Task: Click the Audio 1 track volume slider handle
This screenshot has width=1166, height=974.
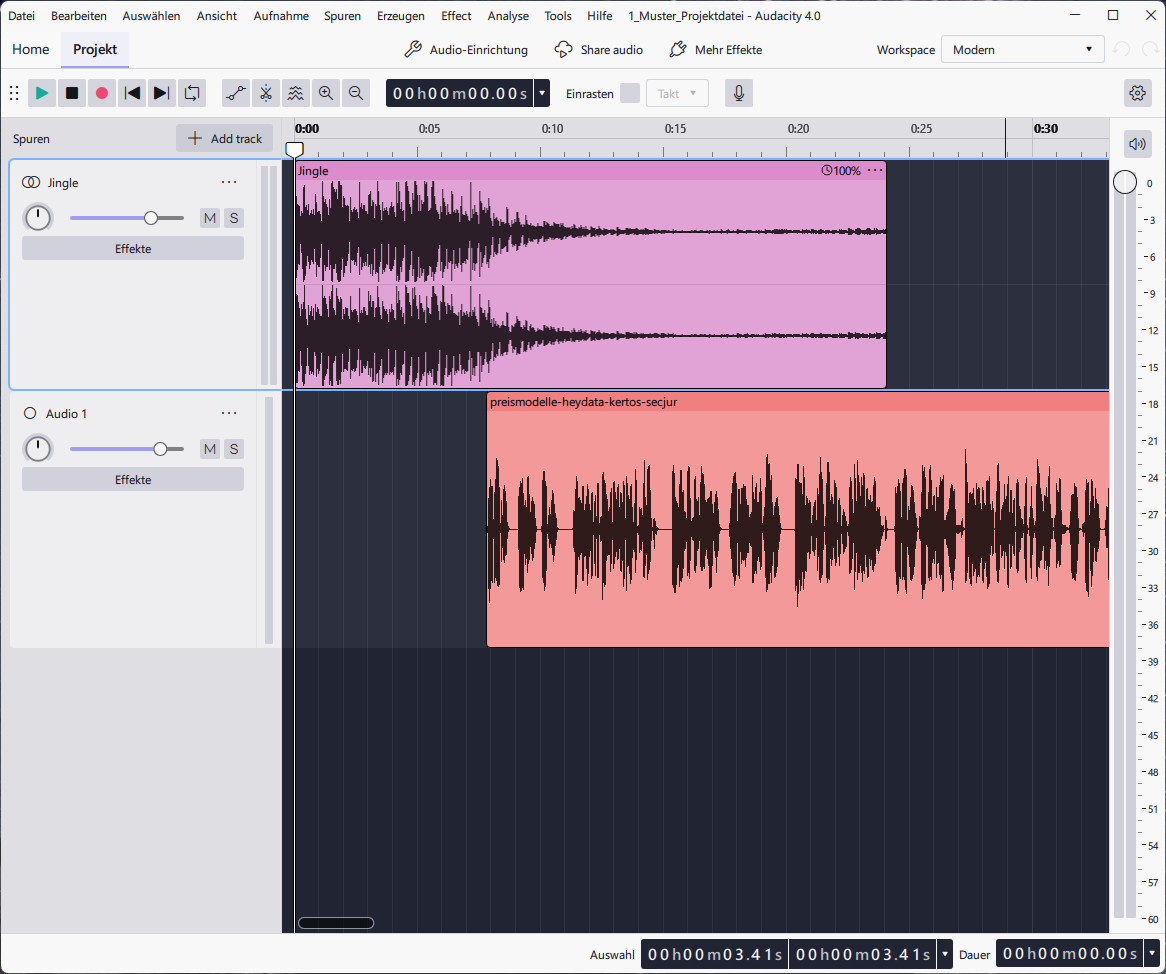Action: pos(160,448)
